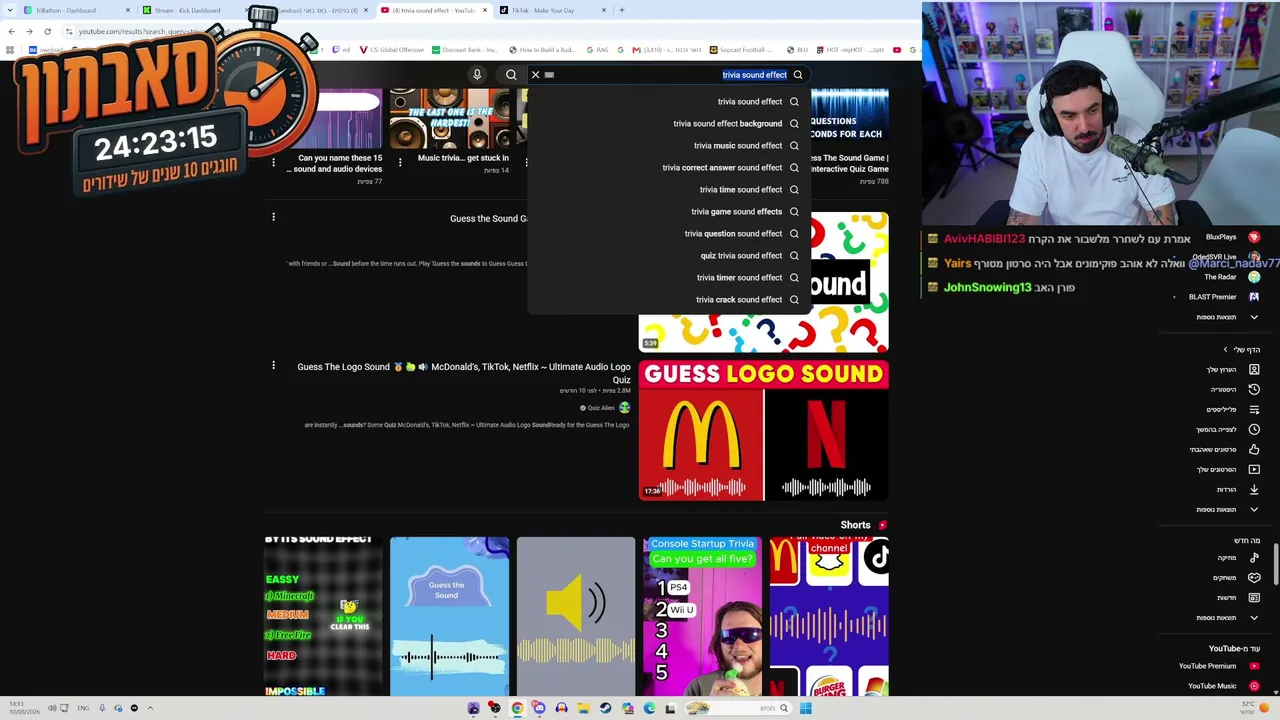The height and width of the screenshot is (720, 1280).
Task: Click the Windows Start button on the taskbar
Action: click(805, 709)
